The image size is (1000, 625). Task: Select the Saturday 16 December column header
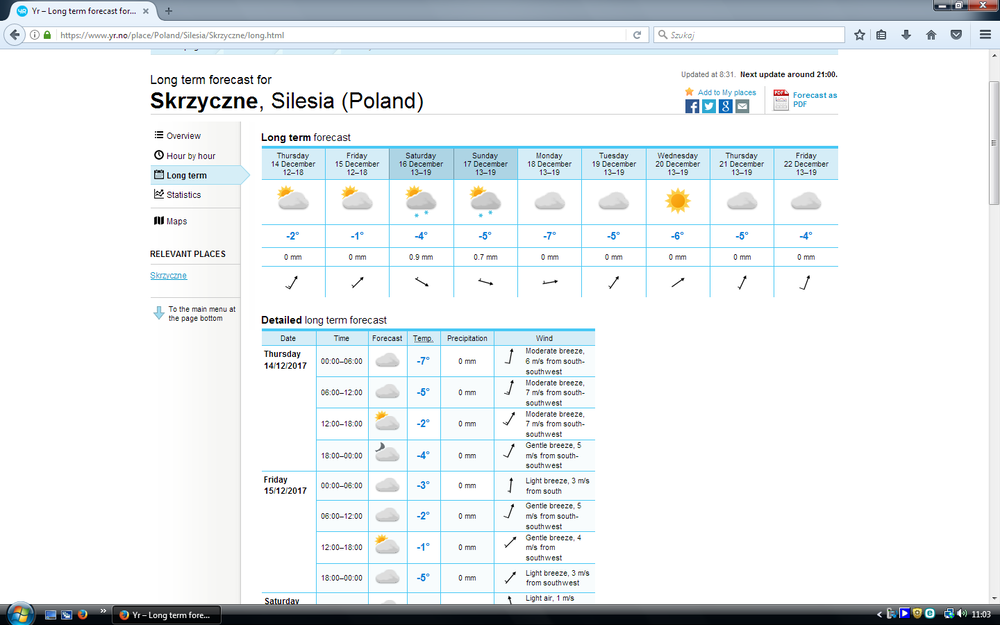[x=421, y=164]
